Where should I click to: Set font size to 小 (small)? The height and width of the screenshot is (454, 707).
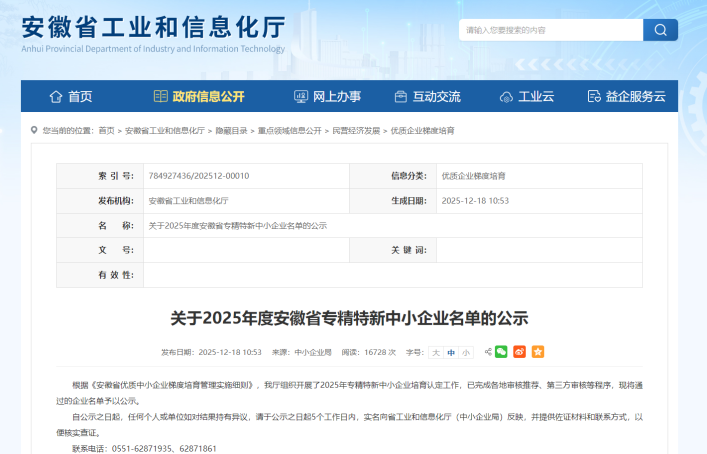[465, 353]
